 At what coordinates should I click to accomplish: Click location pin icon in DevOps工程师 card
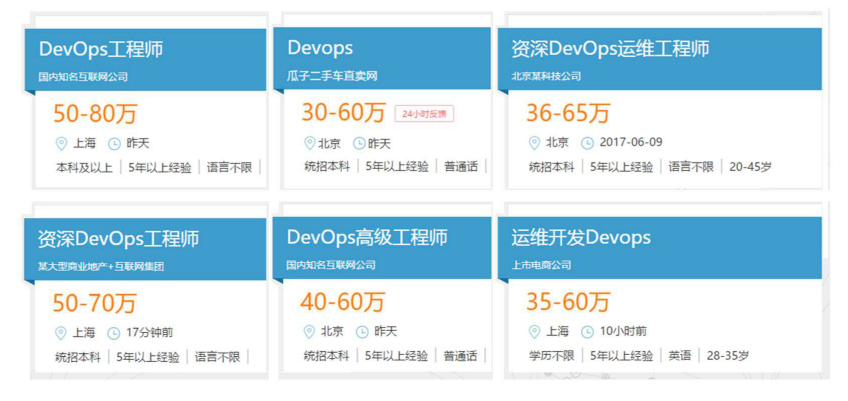[61, 143]
